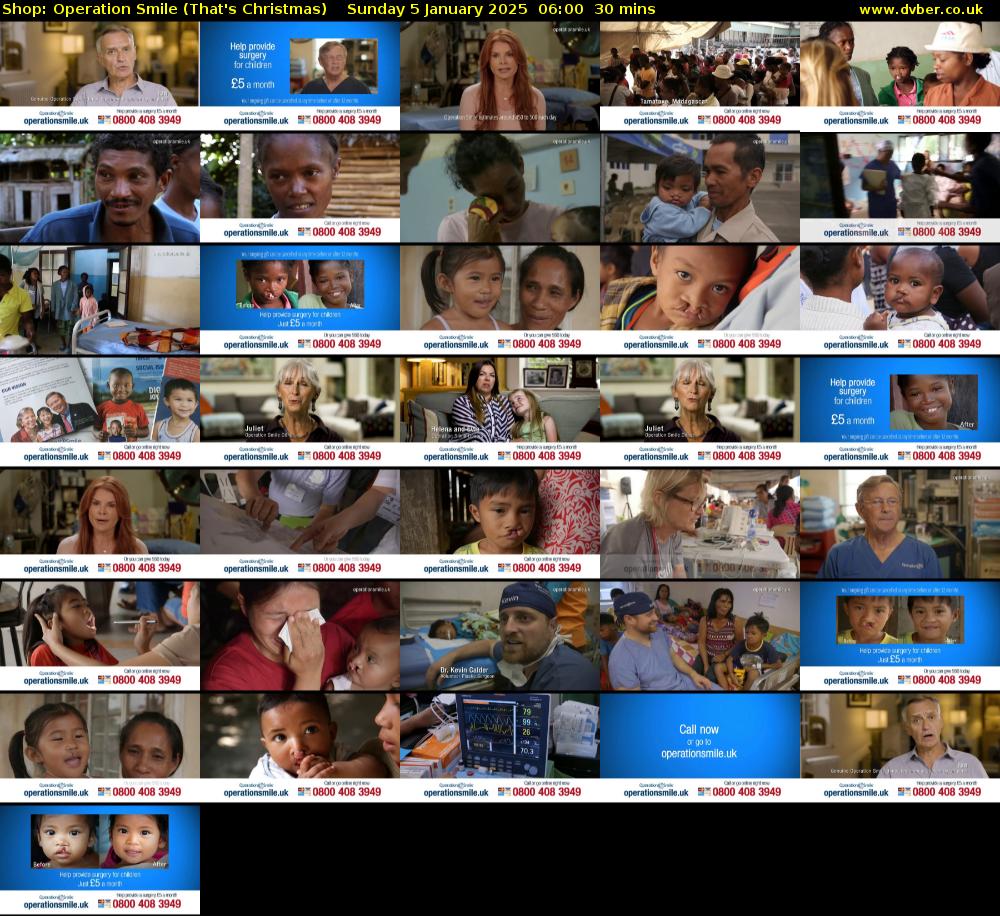Viewport: 1000px width, 916px height.
Task: Open thumbnail of boy beside red floral dress
Action: (x=500, y=524)
